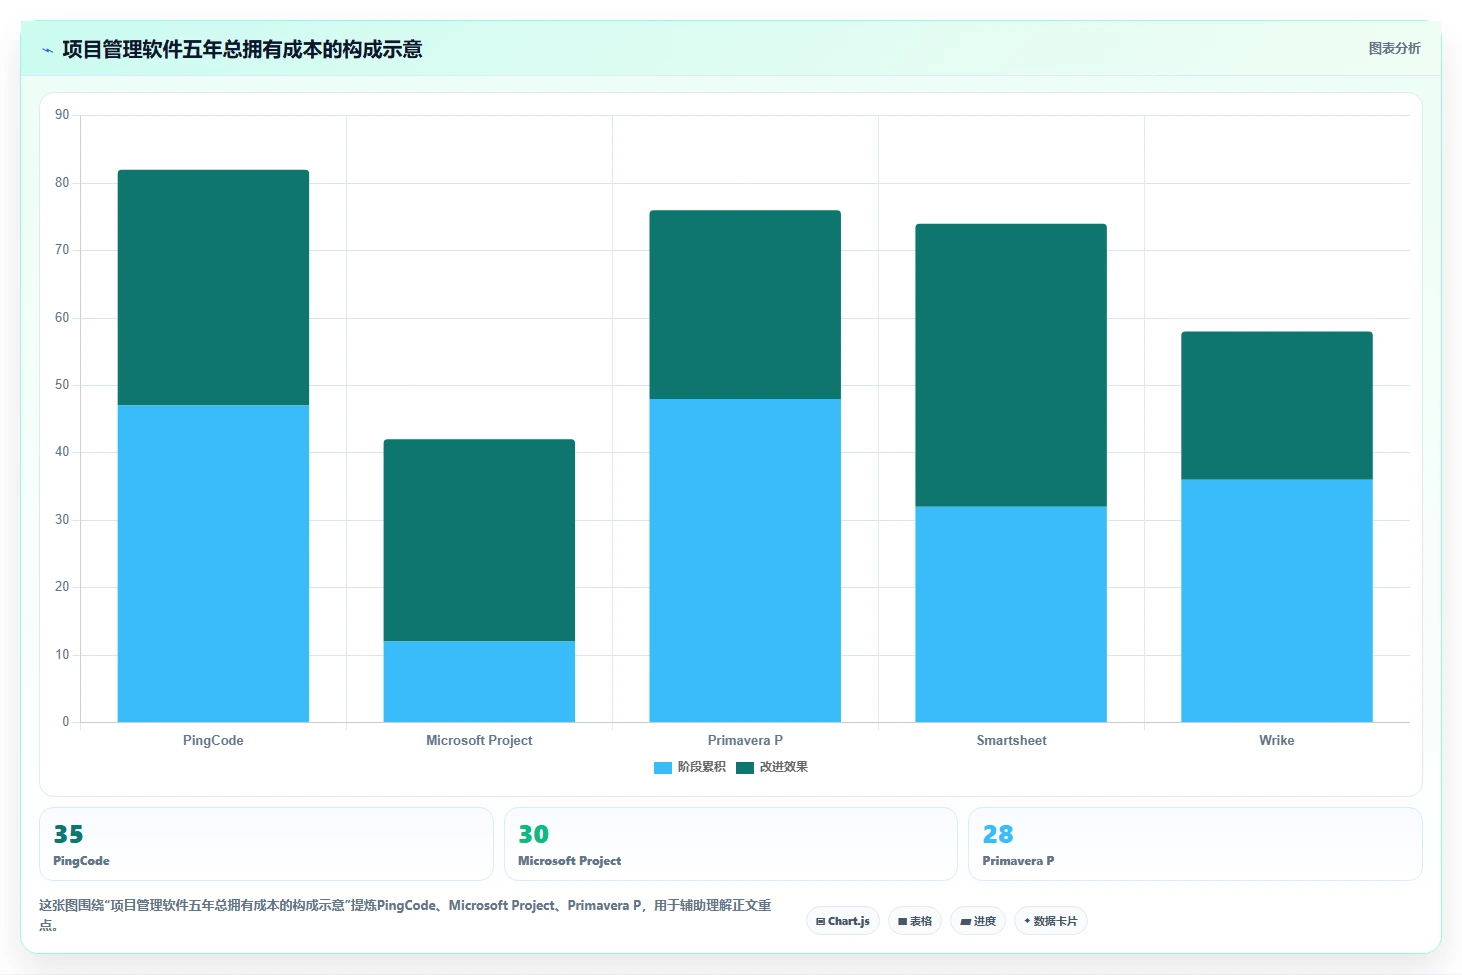Click the blue icon beside the chart title

[x=47, y=50]
